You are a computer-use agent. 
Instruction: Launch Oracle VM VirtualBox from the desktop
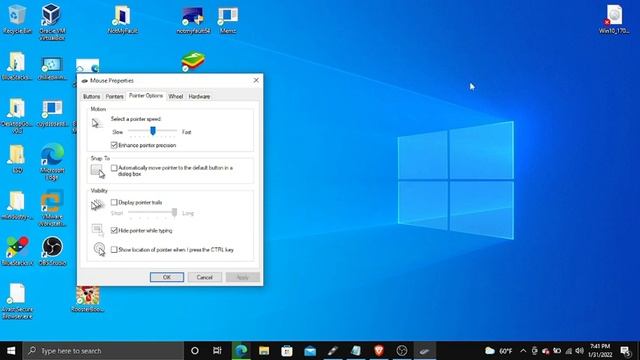coord(52,21)
